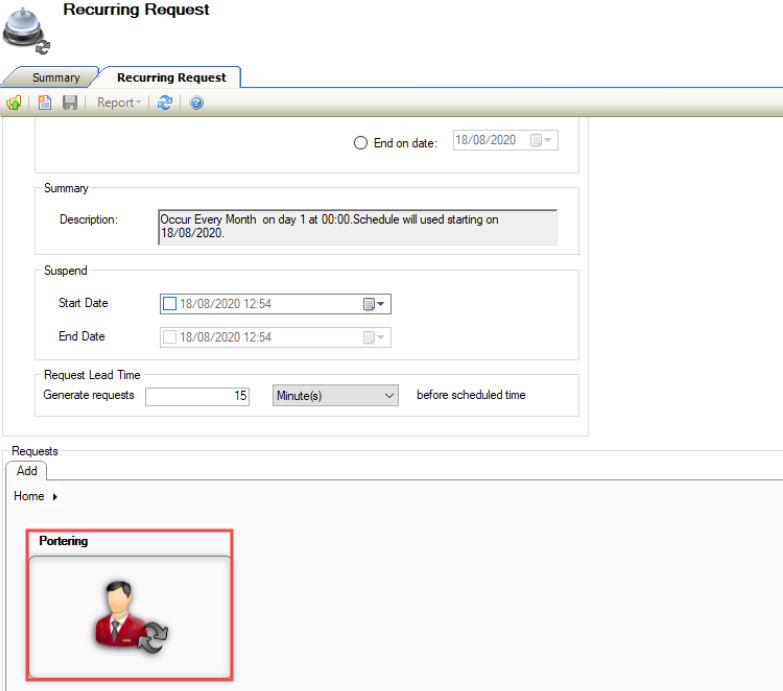This screenshot has width=783, height=691.
Task: Enable the Suspend Start Date checkbox
Action: 169,304
